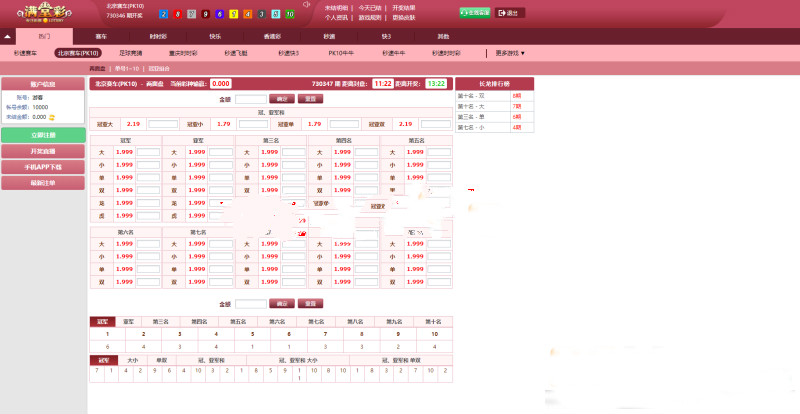Viewport: 800px width, 414px height.
Task: Click the 满堂彩 lottery logo
Action: coord(43,12)
